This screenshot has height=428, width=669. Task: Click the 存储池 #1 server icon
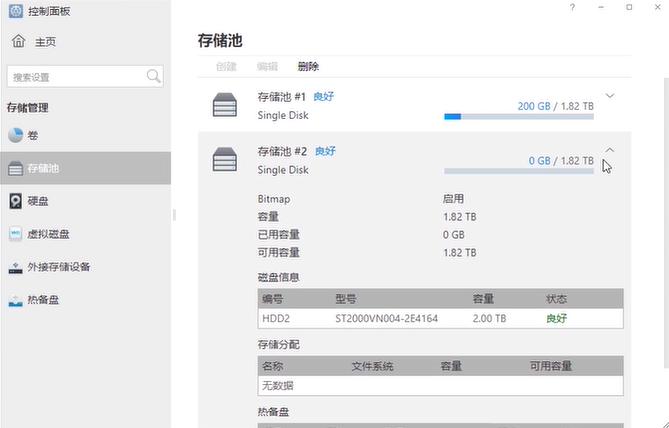(x=224, y=105)
